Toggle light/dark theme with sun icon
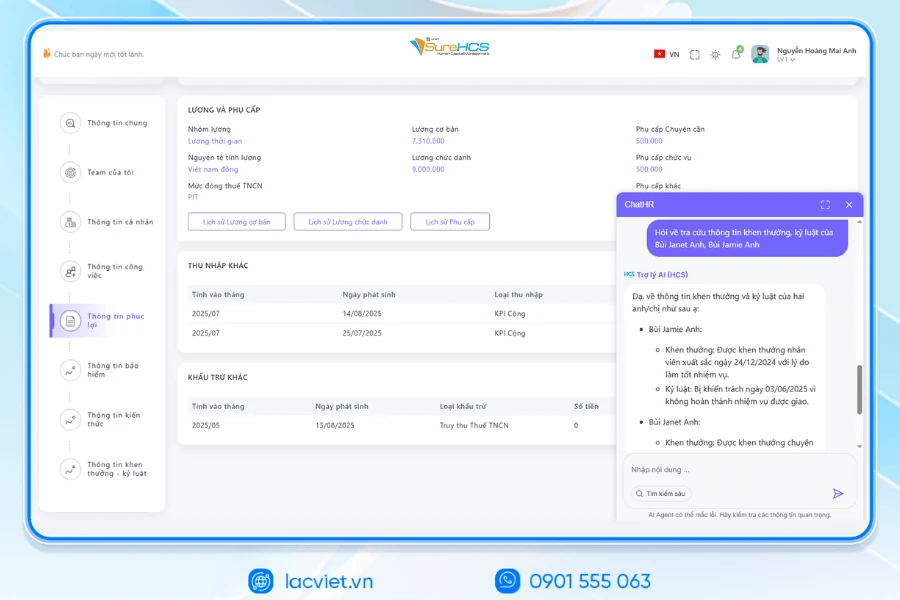This screenshot has width=900, height=600. tap(715, 56)
